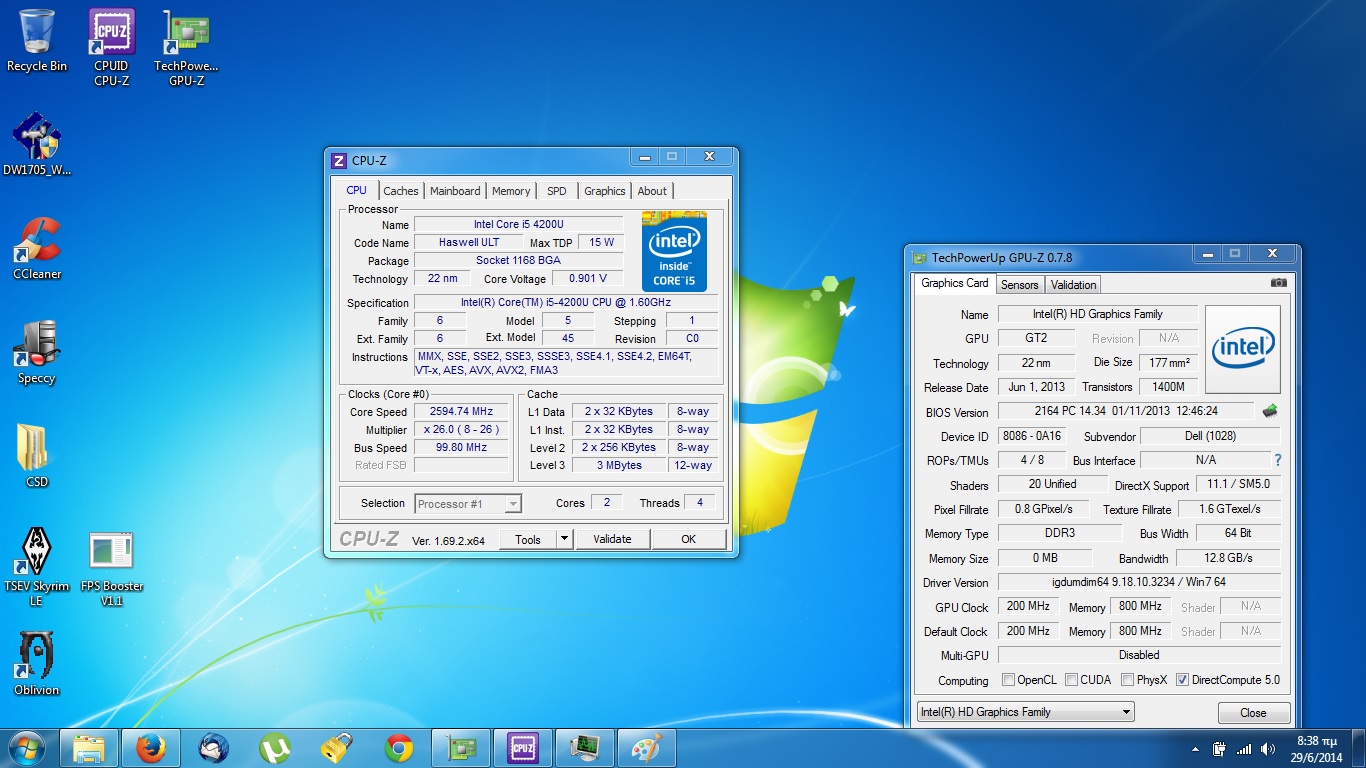
Task: Click the Driver Version field in GPU-Z
Action: [x=1139, y=582]
